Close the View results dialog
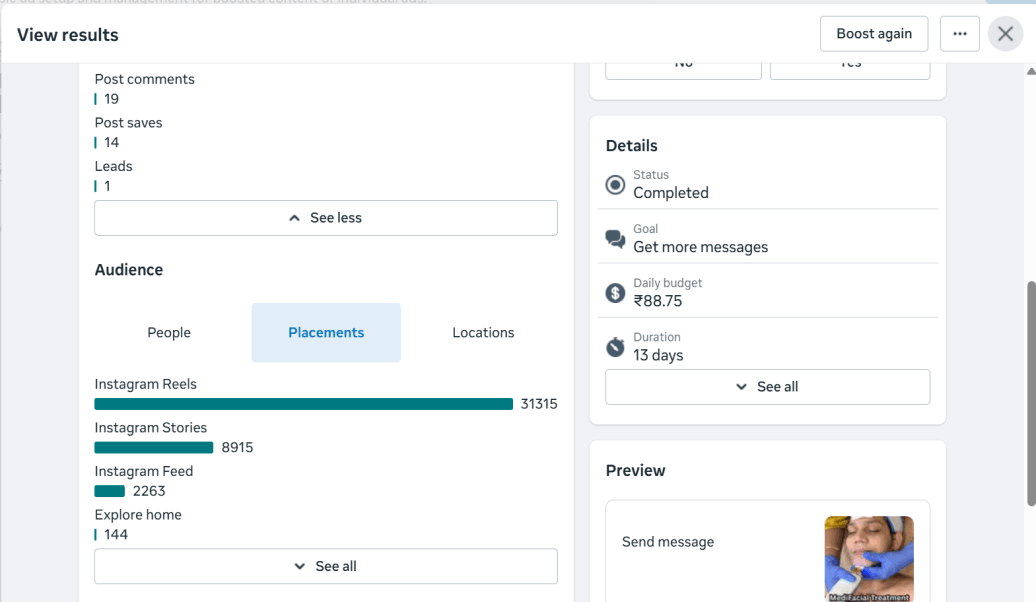Viewport: 1036px width, 602px height. (1005, 34)
